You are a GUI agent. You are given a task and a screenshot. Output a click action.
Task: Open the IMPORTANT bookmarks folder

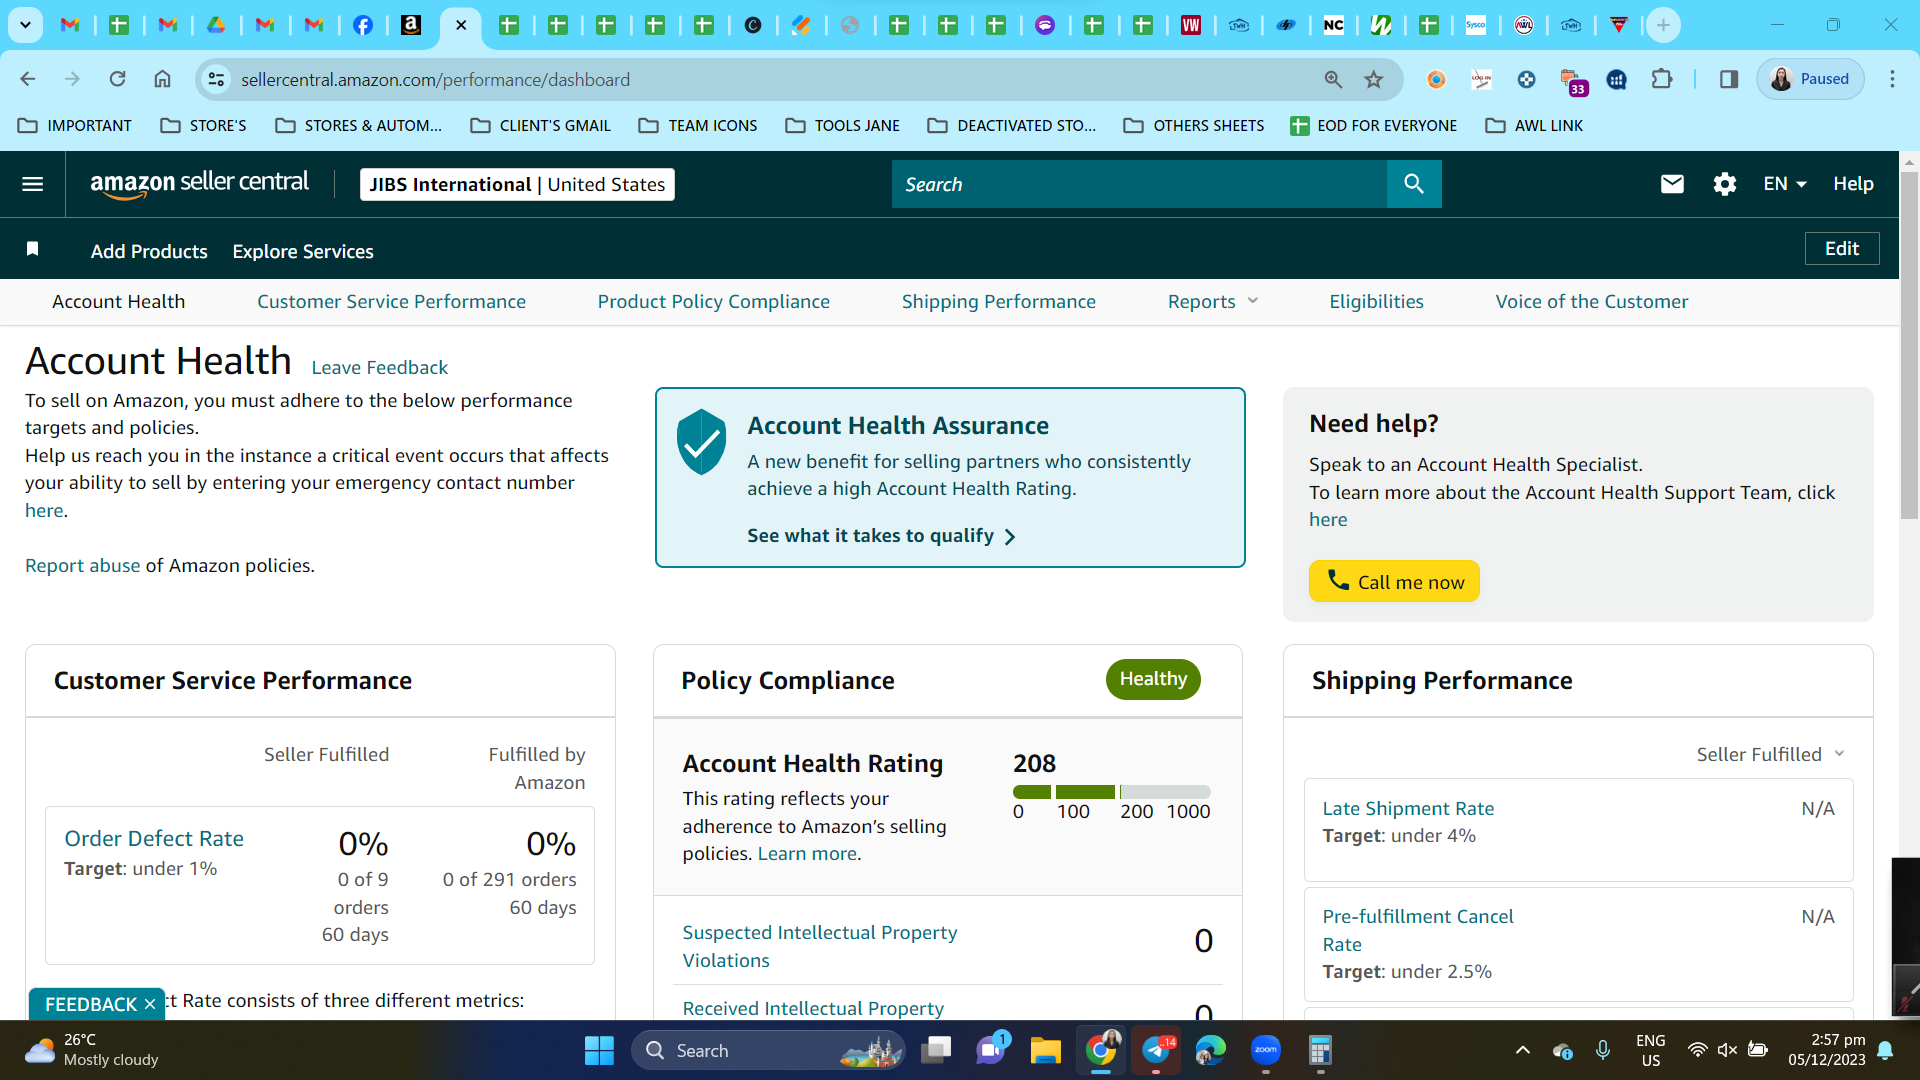[x=75, y=126]
